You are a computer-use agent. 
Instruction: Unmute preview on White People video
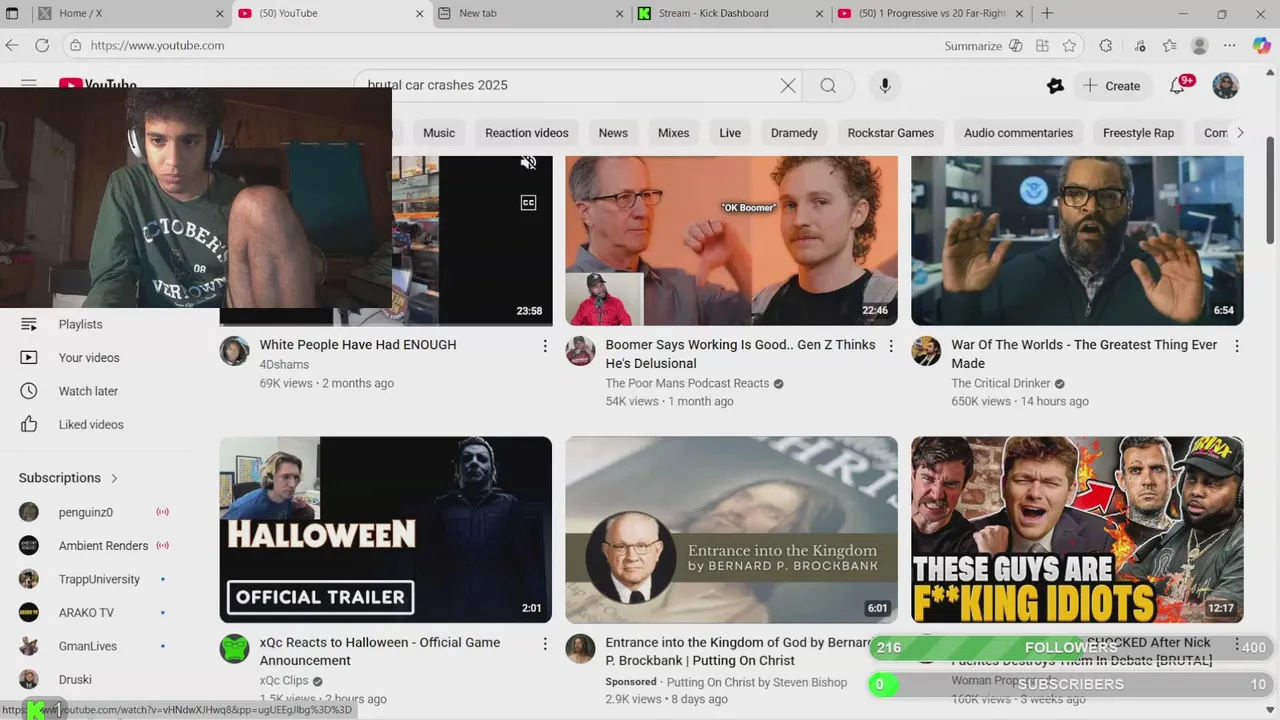pos(529,163)
